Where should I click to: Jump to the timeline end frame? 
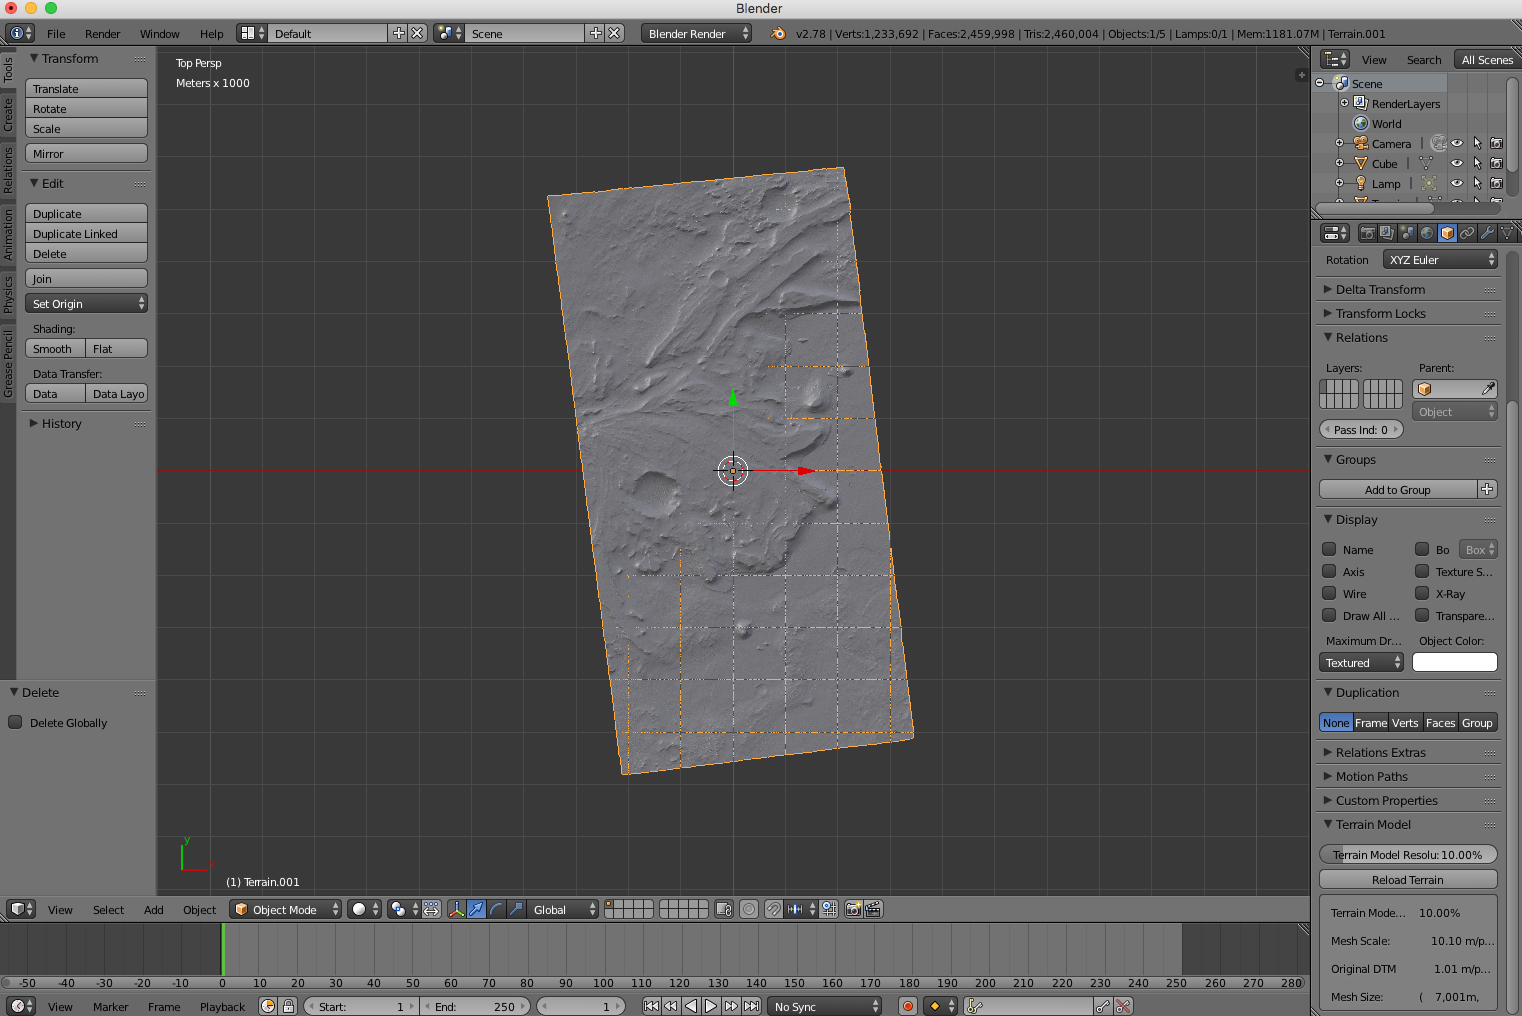click(751, 1006)
